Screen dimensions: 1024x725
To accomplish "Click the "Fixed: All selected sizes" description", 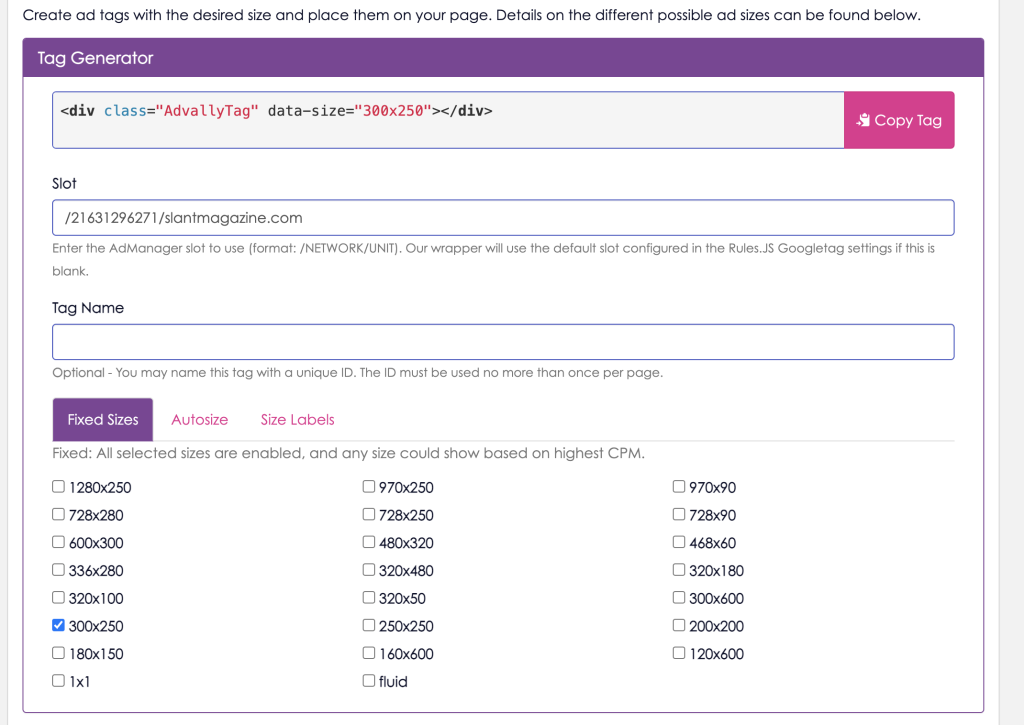I will coord(349,453).
